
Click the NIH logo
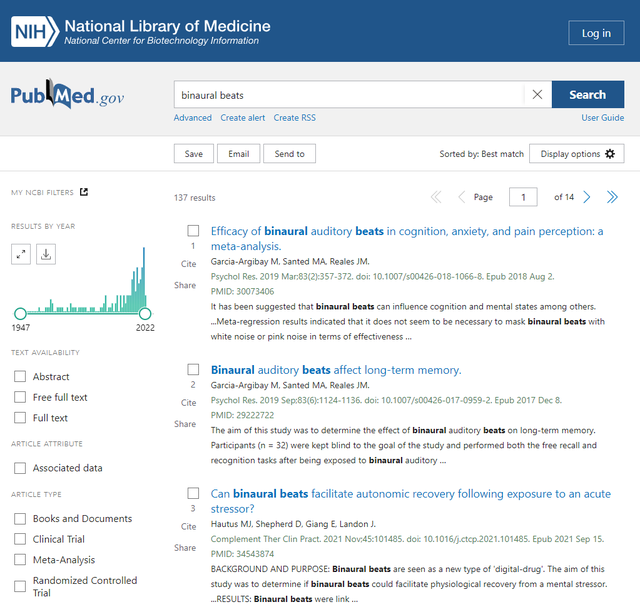(x=35, y=31)
